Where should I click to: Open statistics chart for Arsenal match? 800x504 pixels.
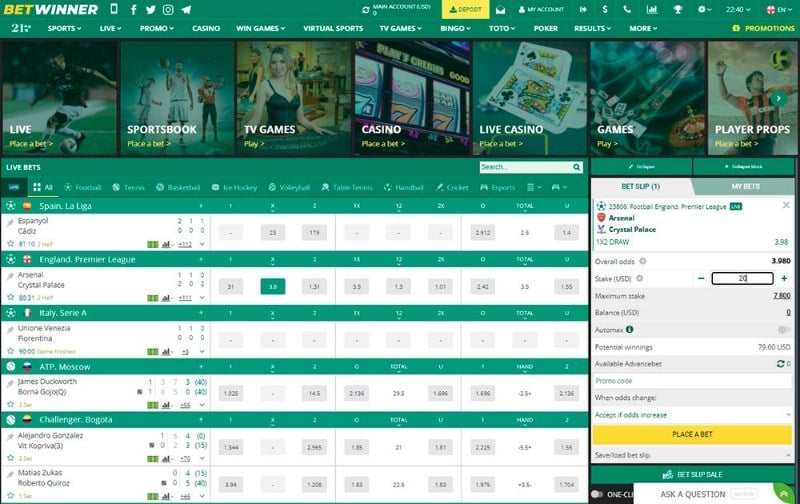tap(166, 297)
